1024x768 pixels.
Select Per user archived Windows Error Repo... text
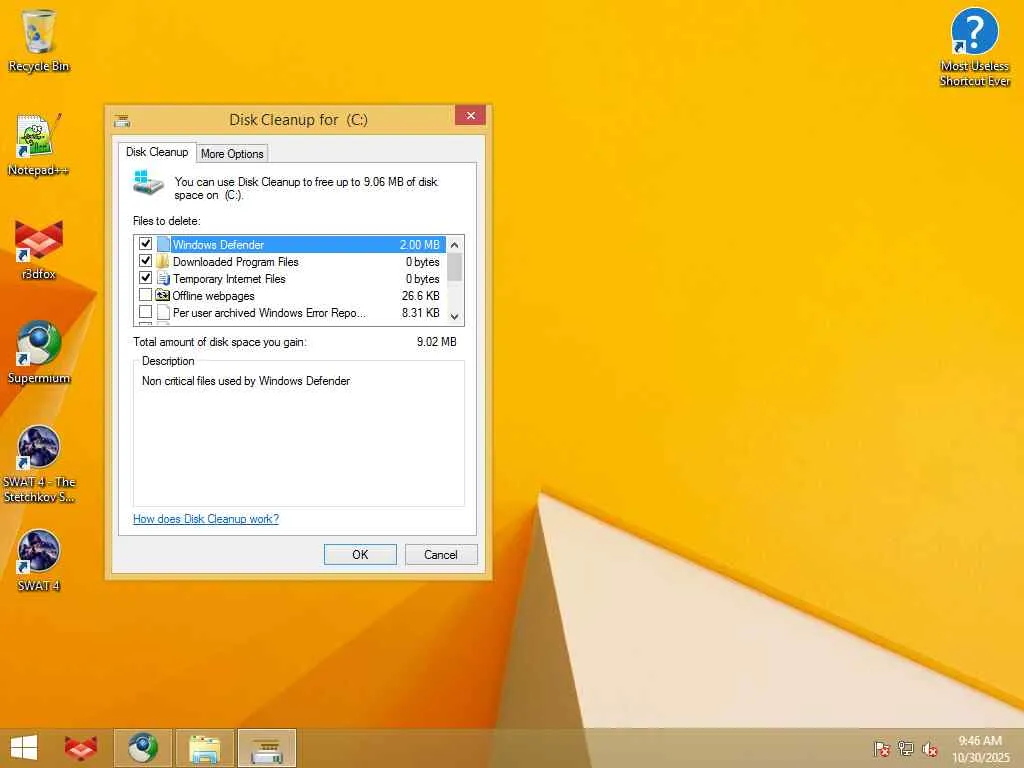click(x=269, y=313)
